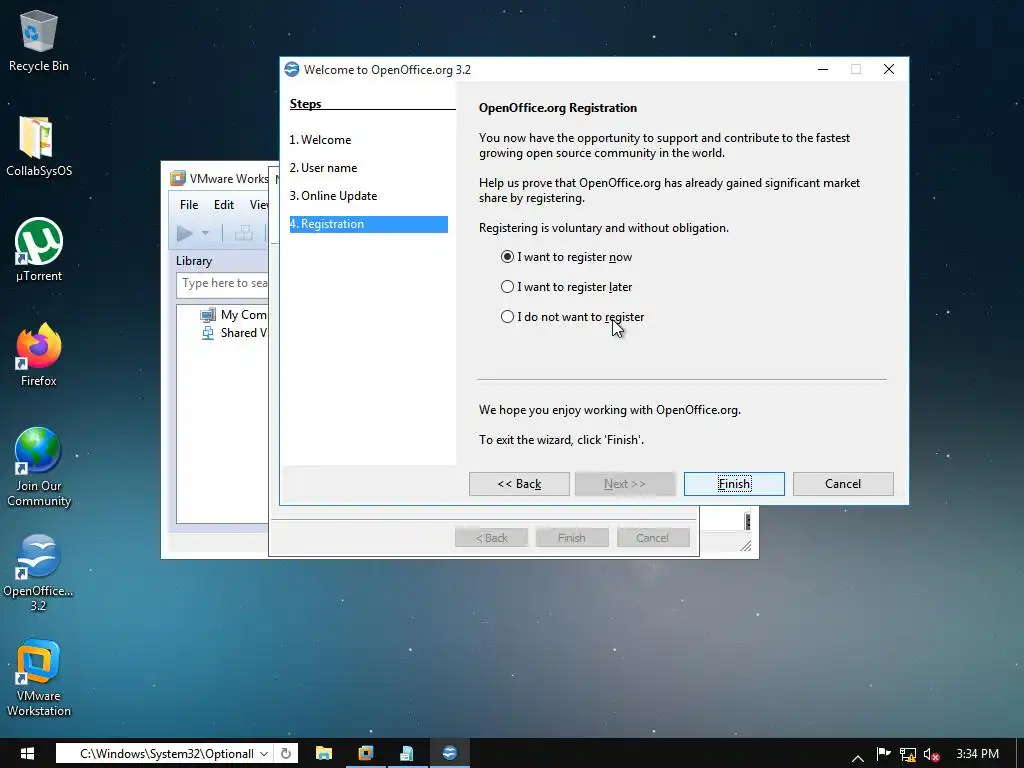1024x768 pixels.
Task: Click Cancel in the OpenOffice wizard
Action: pyautogui.click(x=843, y=484)
